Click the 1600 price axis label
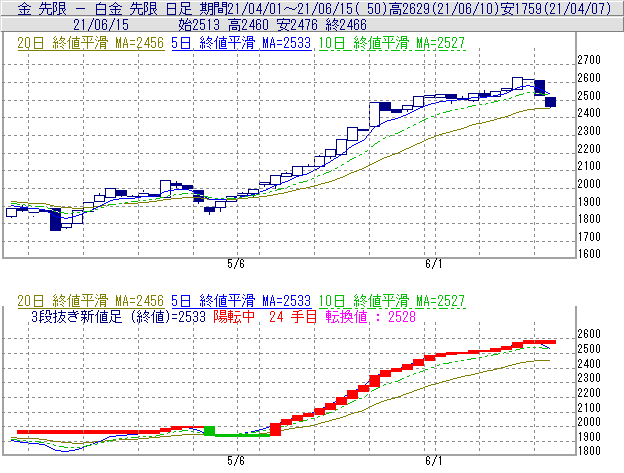The height and width of the screenshot is (473, 624). tap(589, 254)
